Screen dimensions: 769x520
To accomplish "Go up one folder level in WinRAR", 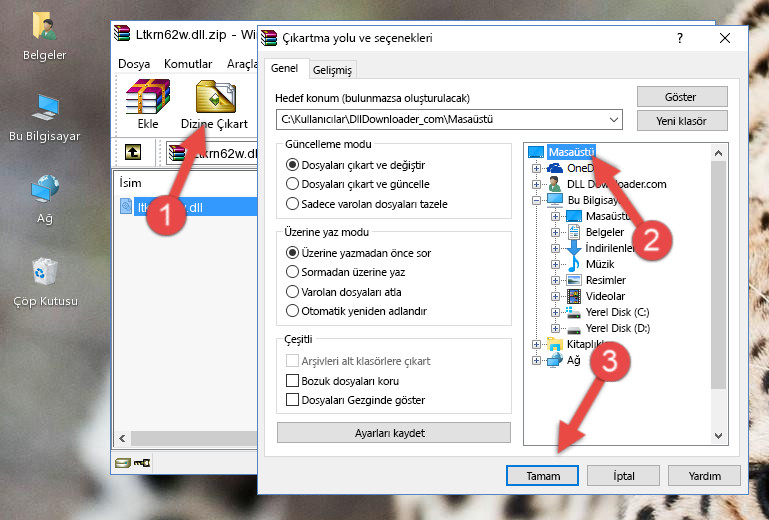I will pos(133,153).
